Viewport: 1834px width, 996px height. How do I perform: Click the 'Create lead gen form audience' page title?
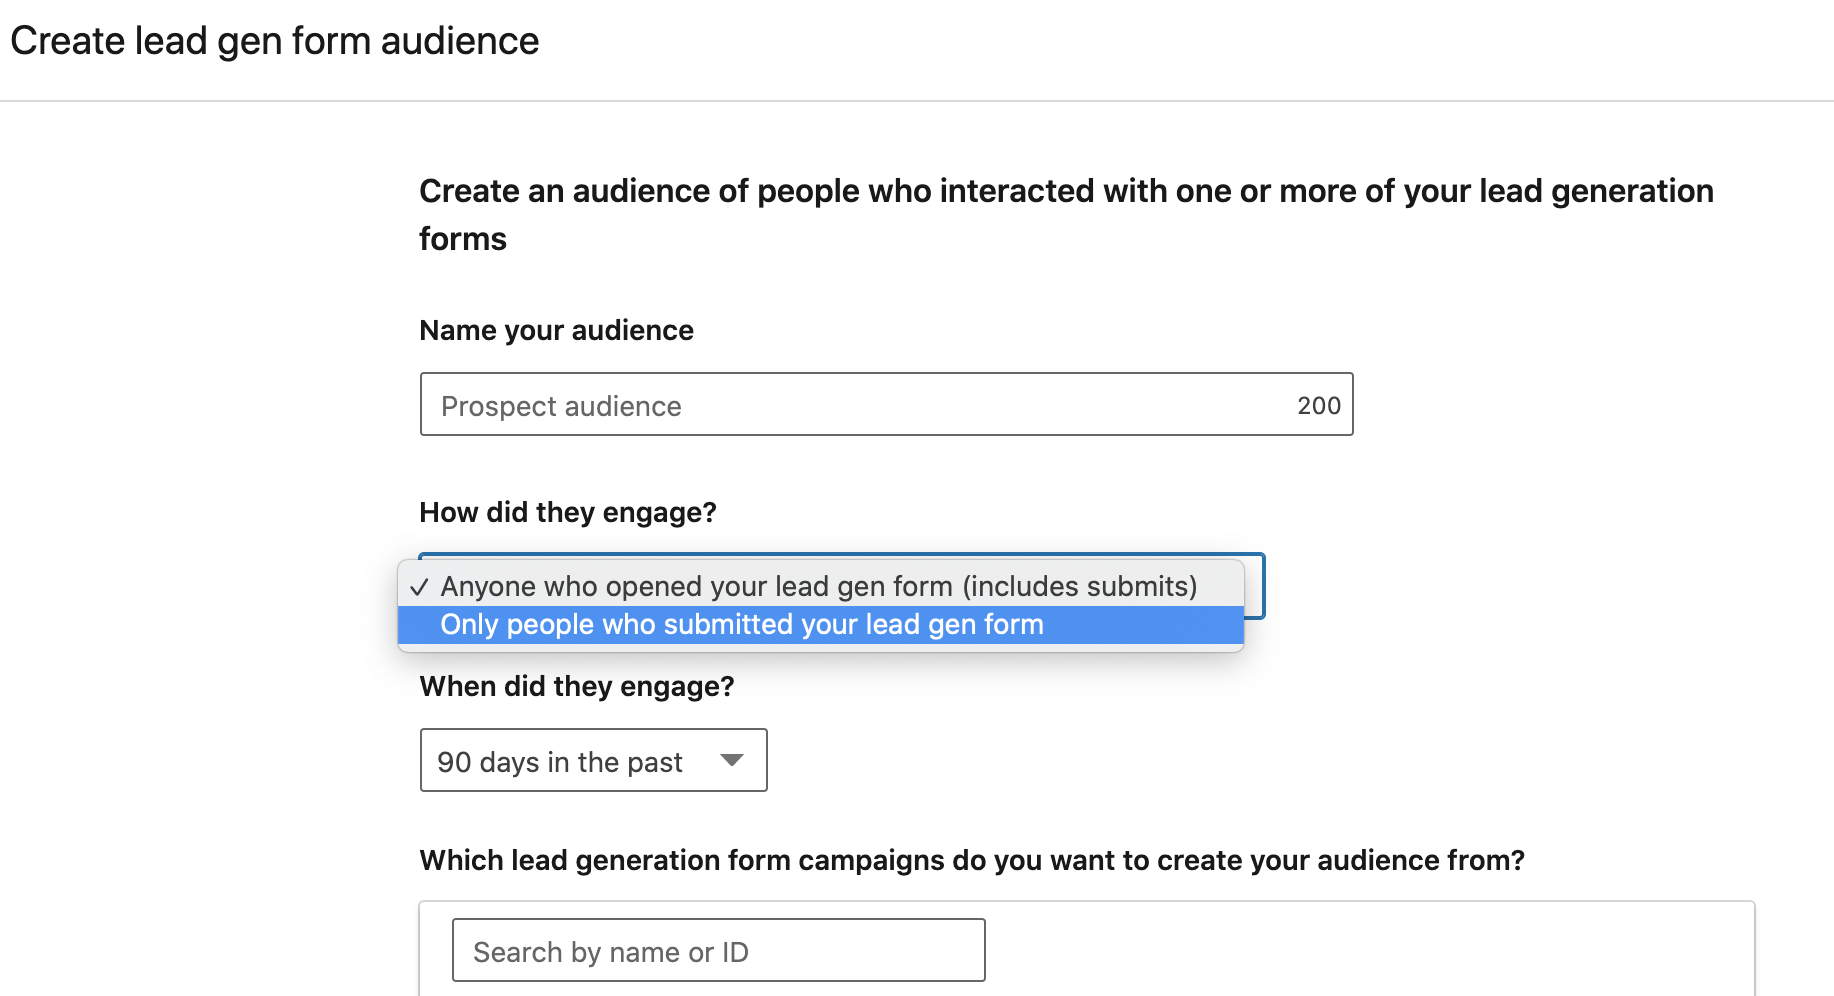tap(274, 42)
